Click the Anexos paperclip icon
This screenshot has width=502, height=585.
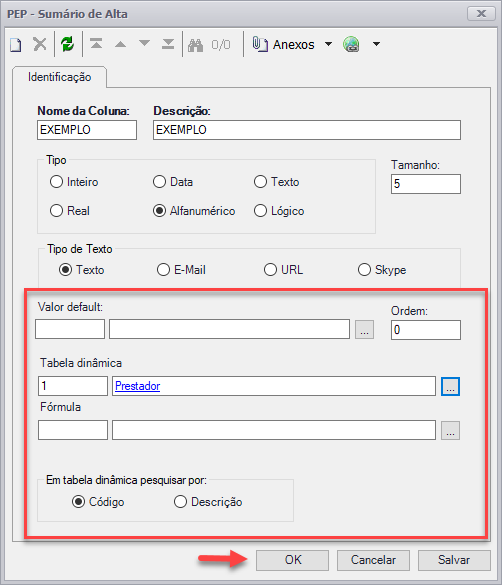coord(260,44)
